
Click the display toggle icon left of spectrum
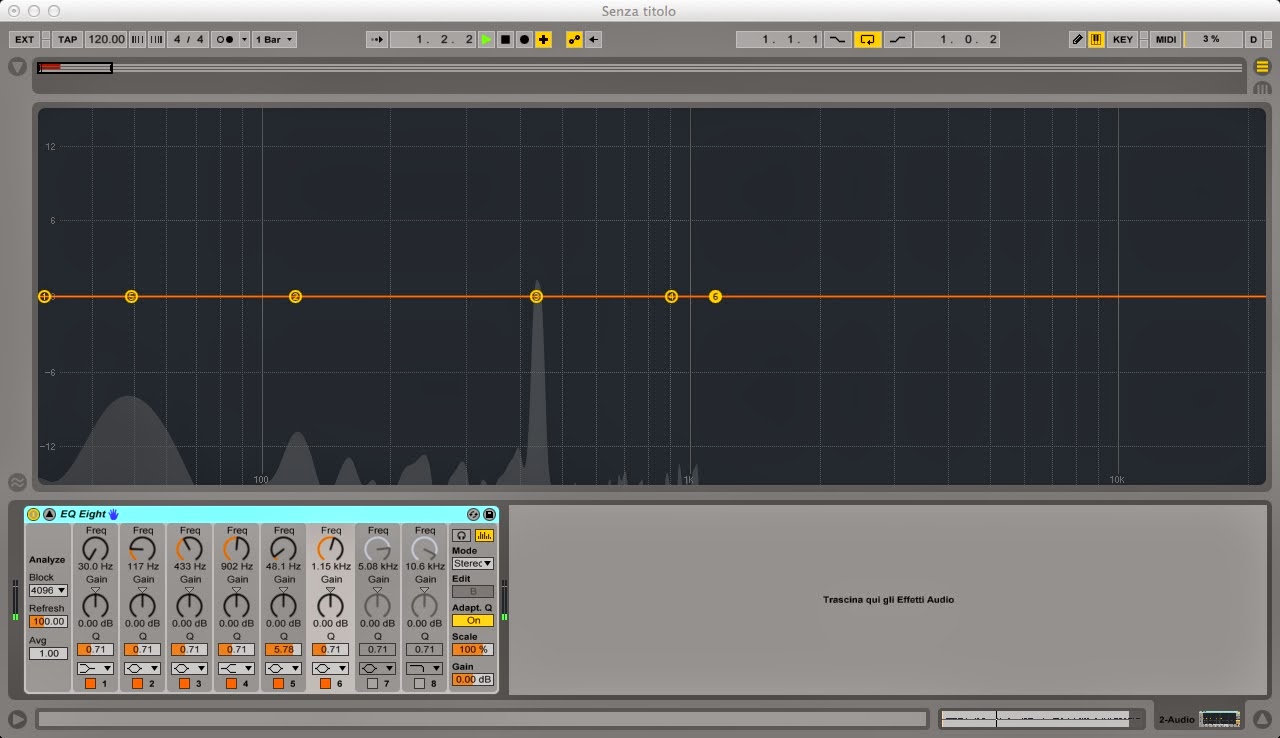pos(17,481)
